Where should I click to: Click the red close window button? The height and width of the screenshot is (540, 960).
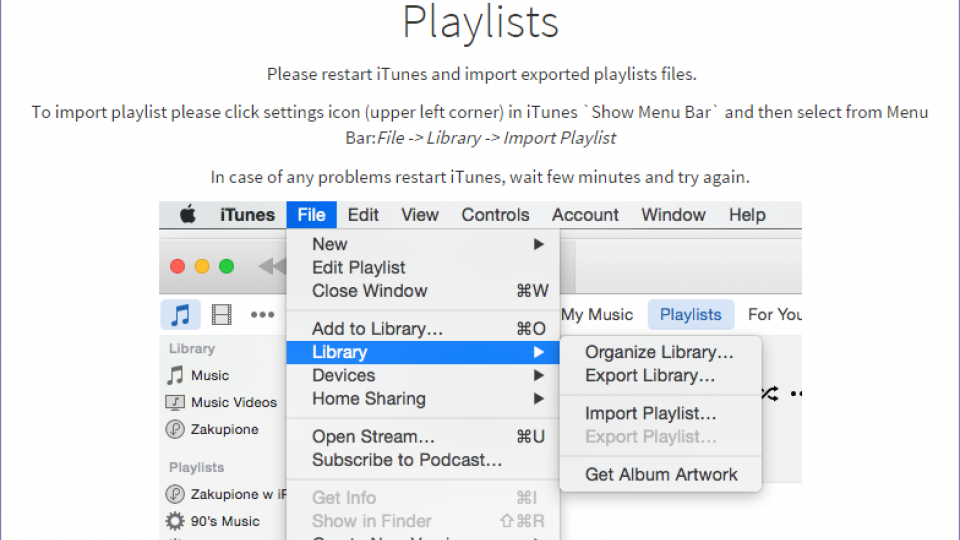click(178, 266)
